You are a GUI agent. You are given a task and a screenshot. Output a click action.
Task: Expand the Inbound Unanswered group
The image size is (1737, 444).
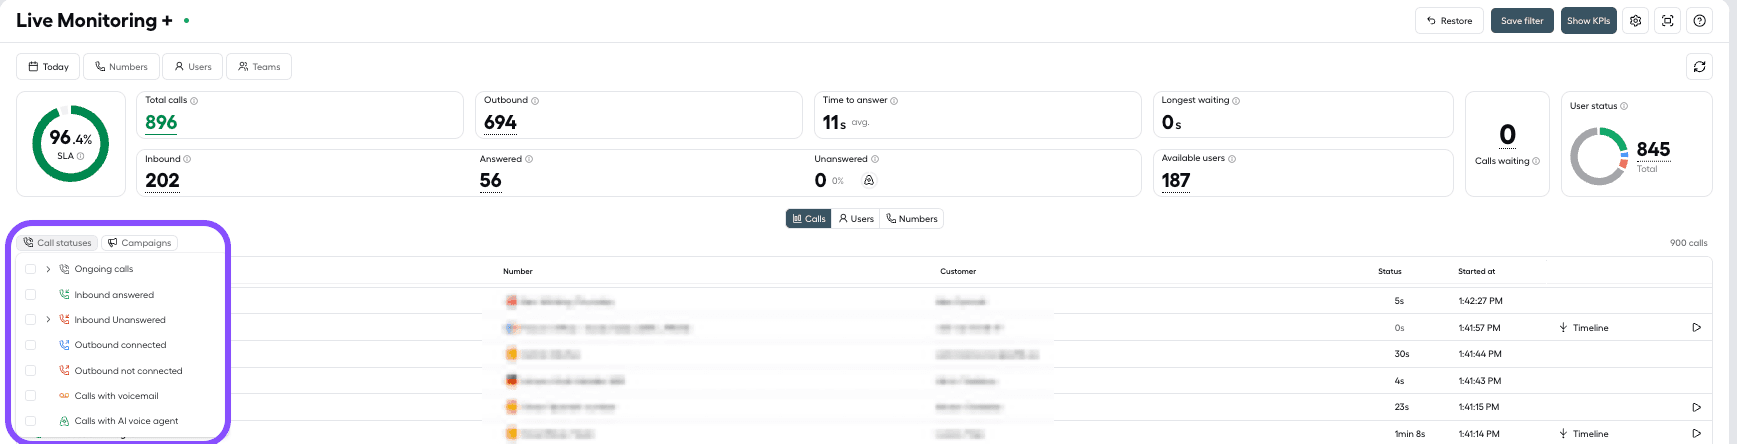pyautogui.click(x=48, y=320)
